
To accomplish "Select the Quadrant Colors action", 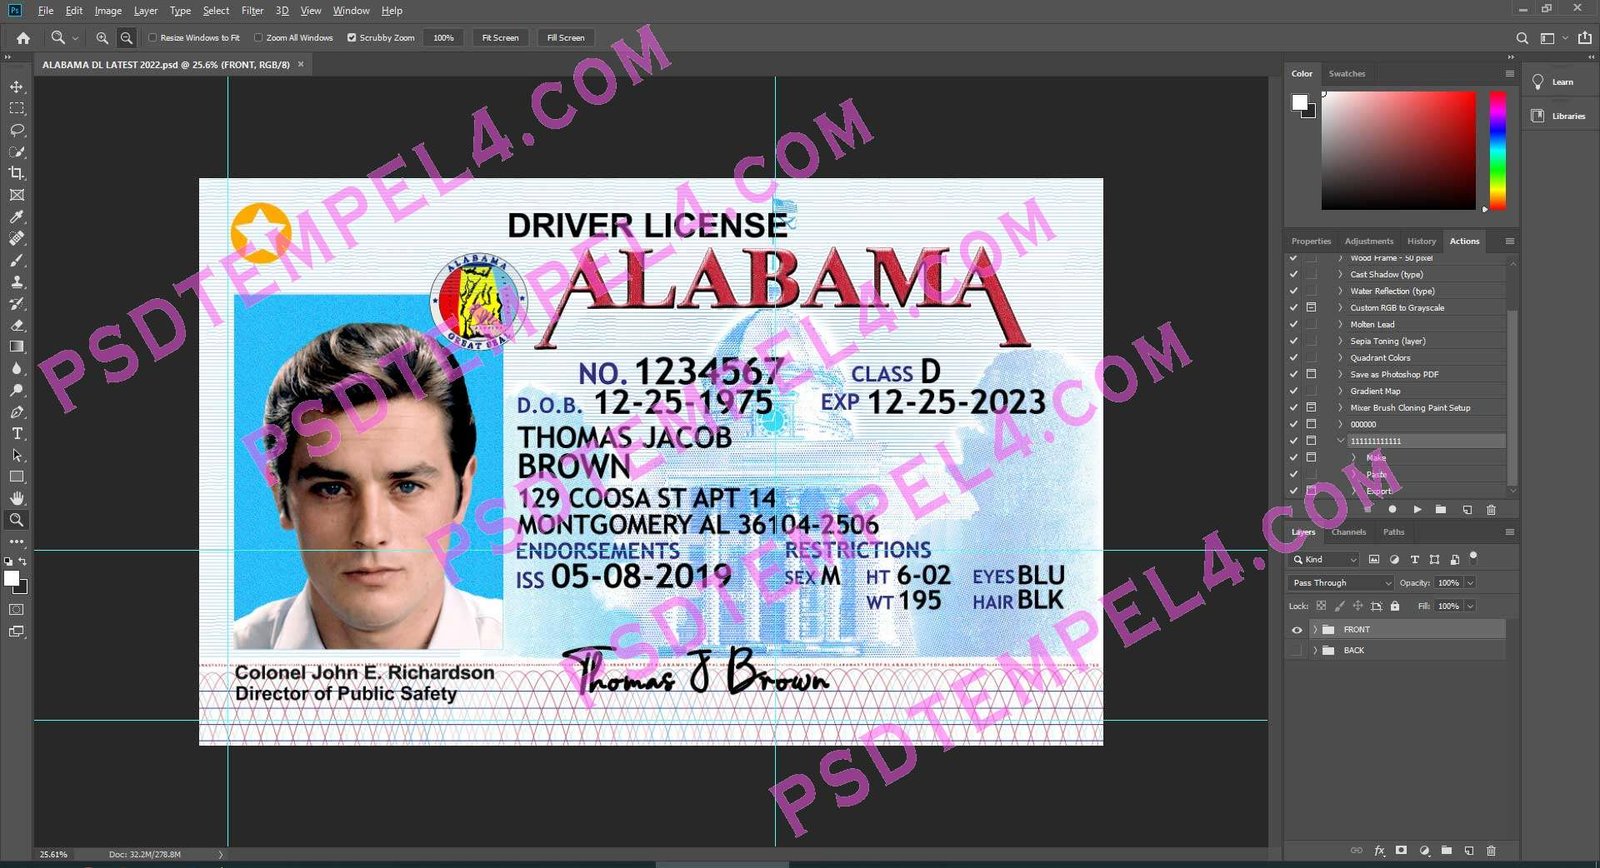I will coord(1380,358).
